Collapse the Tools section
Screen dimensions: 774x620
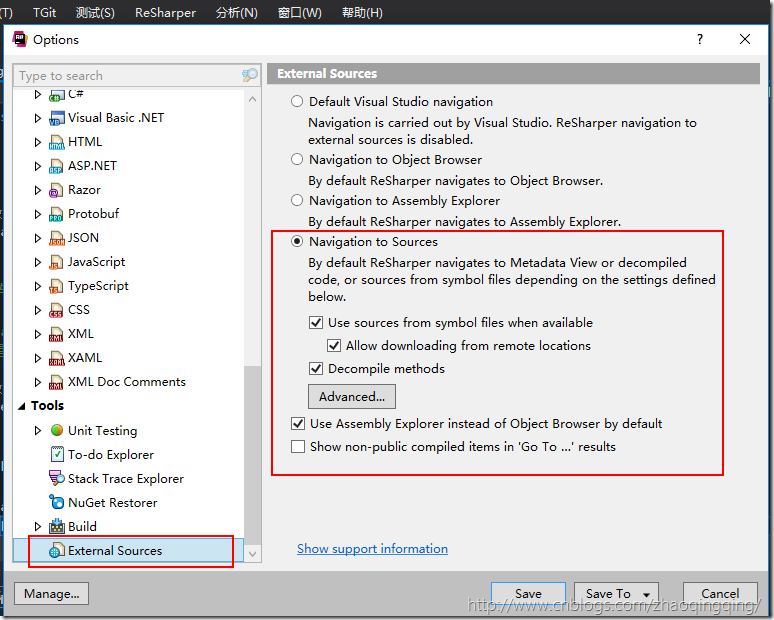(22, 406)
